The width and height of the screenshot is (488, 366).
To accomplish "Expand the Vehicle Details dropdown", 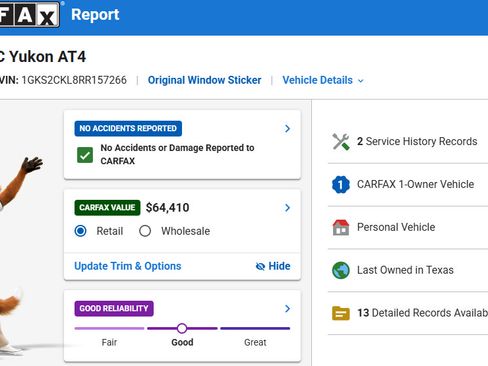I will click(x=323, y=80).
